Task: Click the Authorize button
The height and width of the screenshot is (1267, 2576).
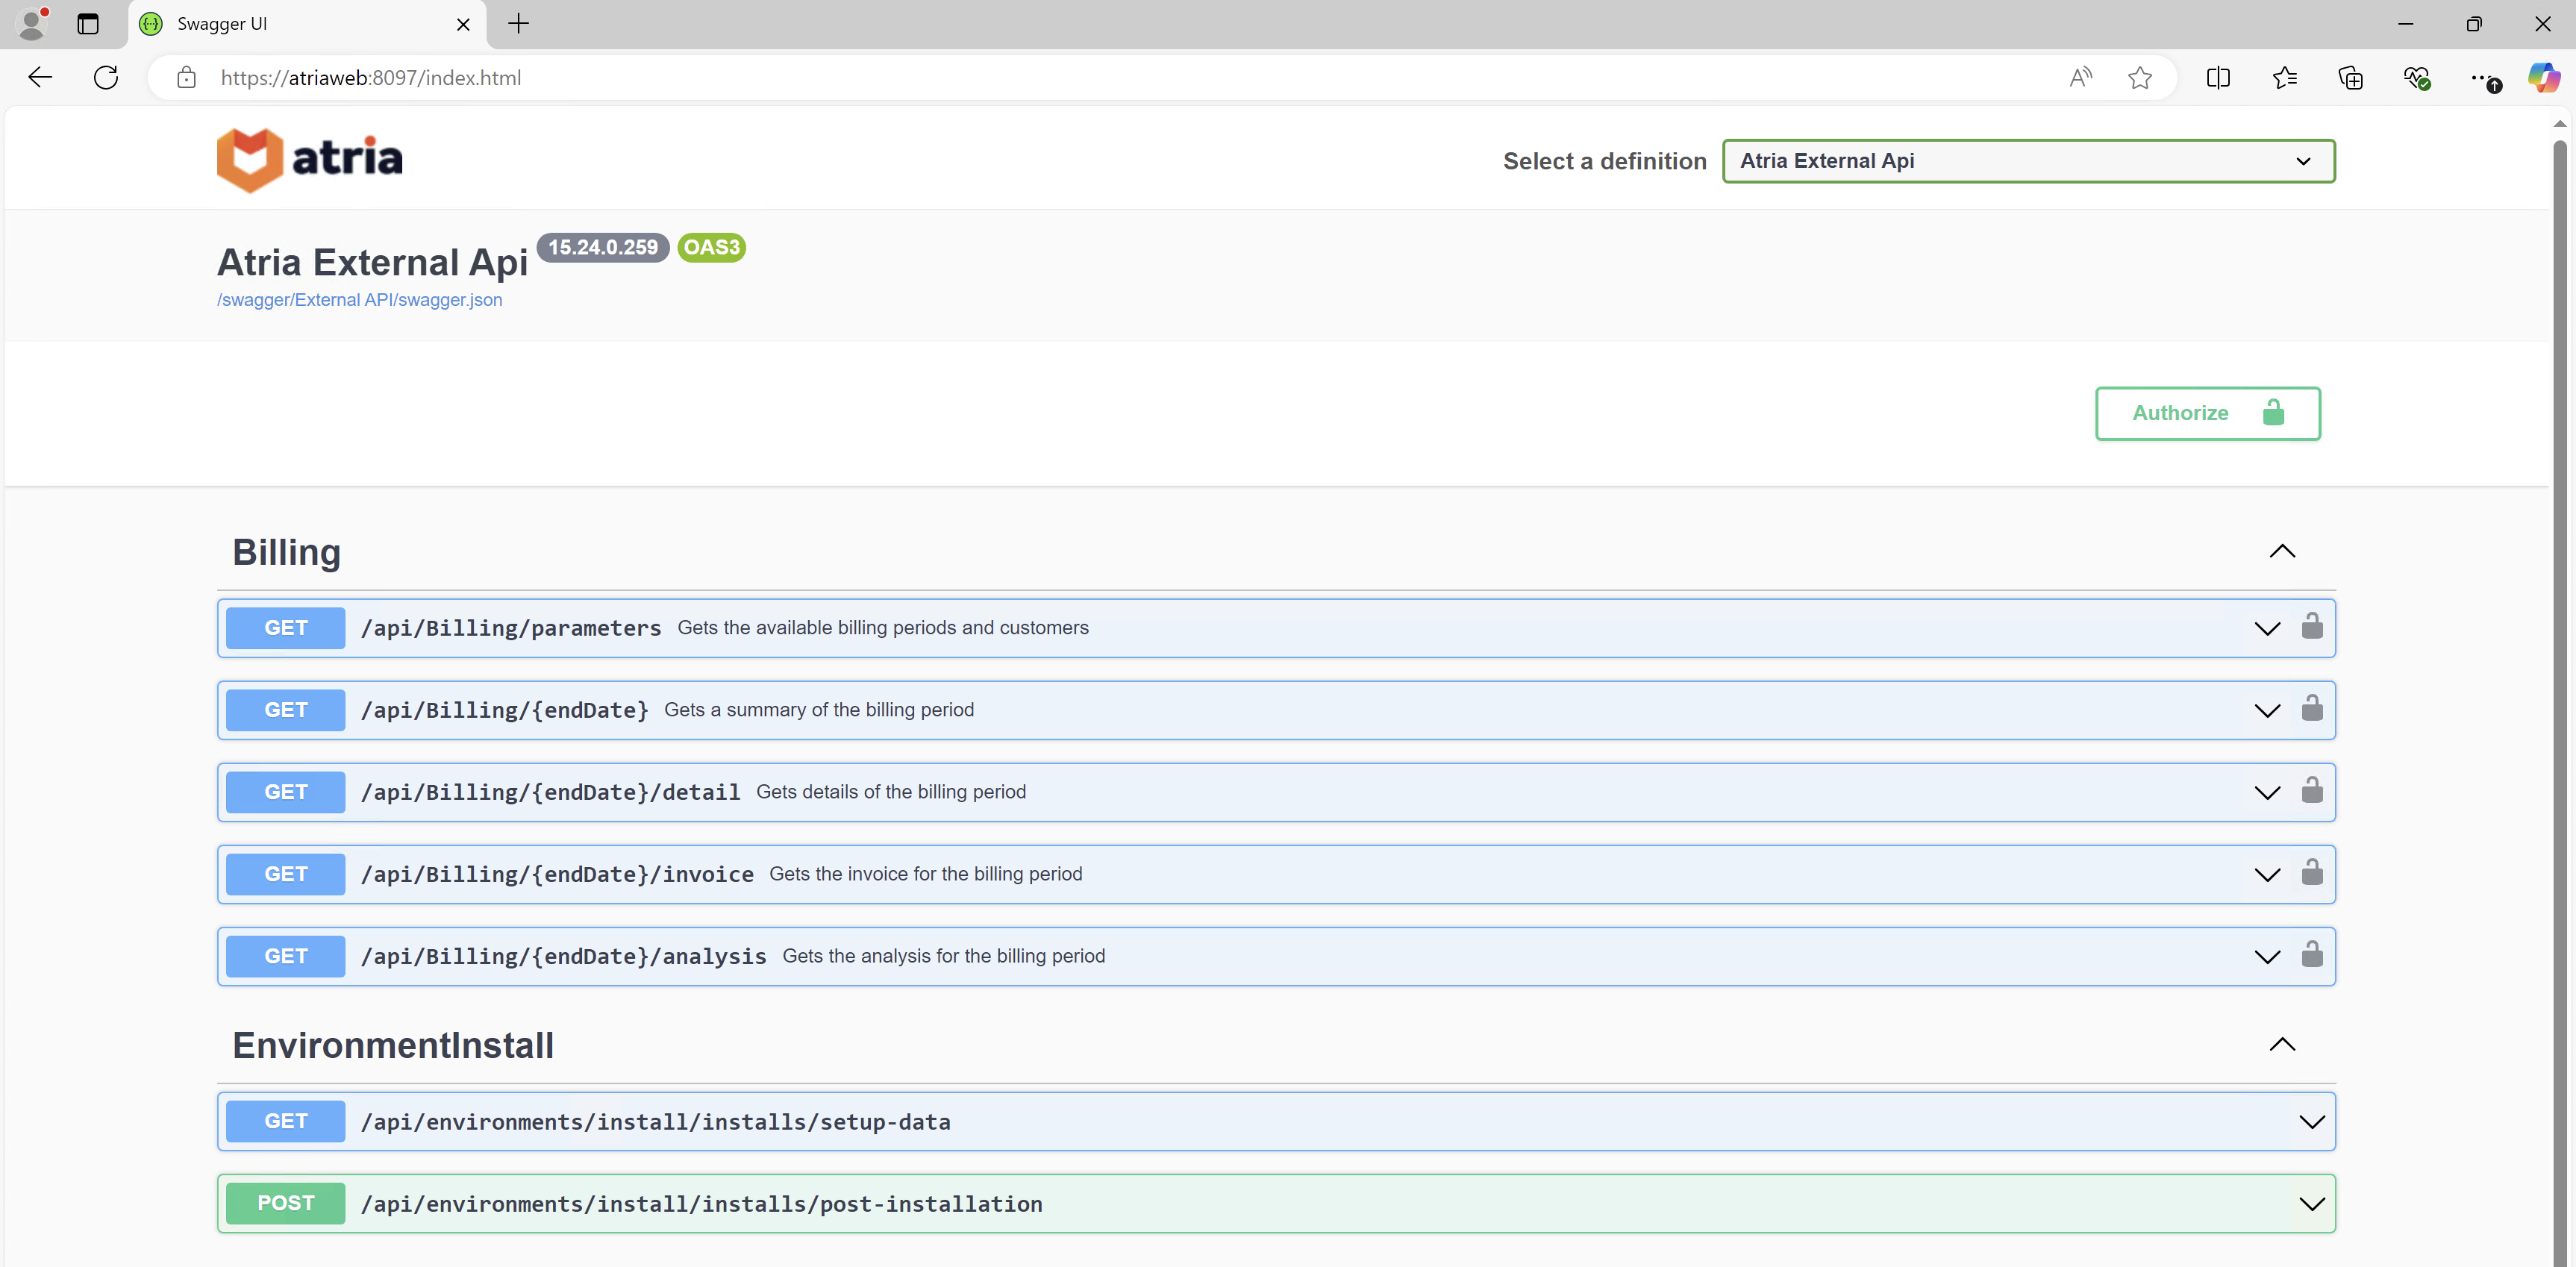Action: point(2207,413)
